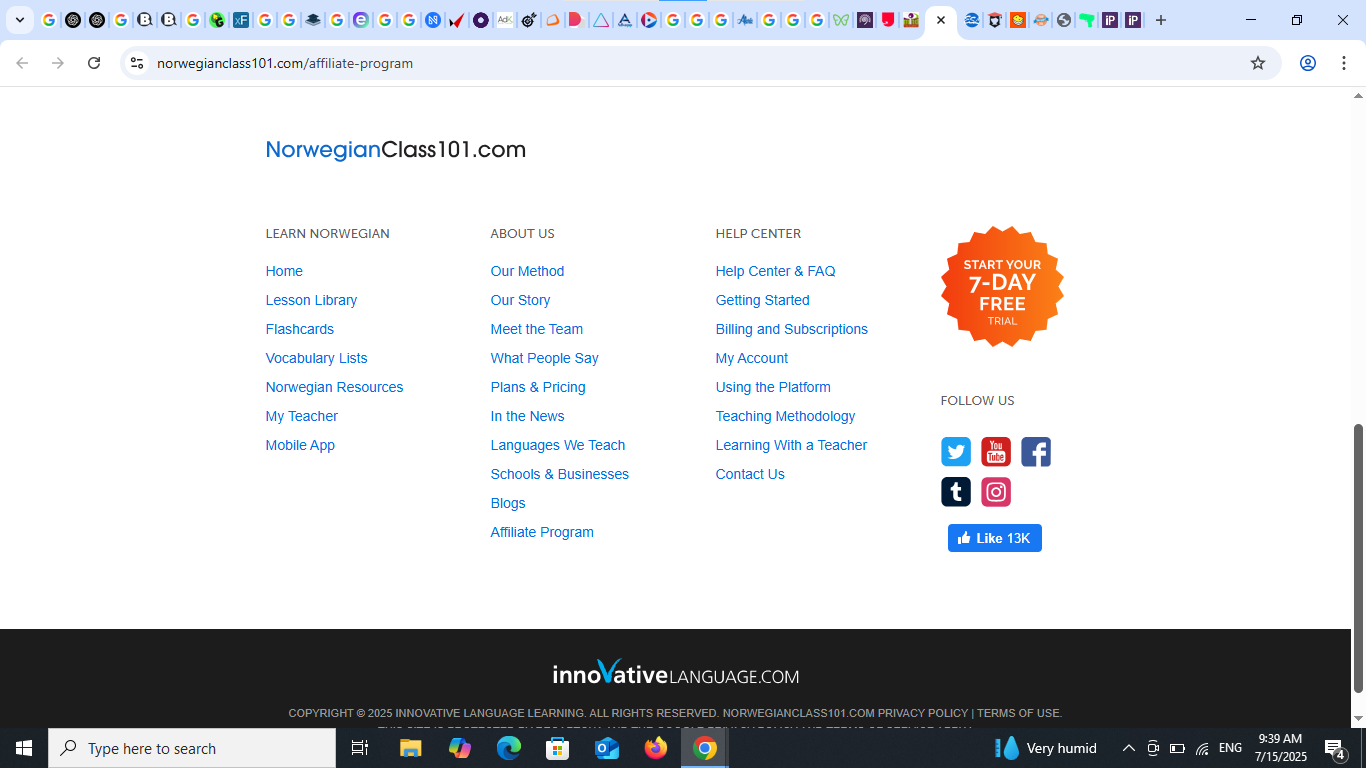The width and height of the screenshot is (1366, 768).
Task: Click the Chrome taskbar icon
Action: click(705, 748)
